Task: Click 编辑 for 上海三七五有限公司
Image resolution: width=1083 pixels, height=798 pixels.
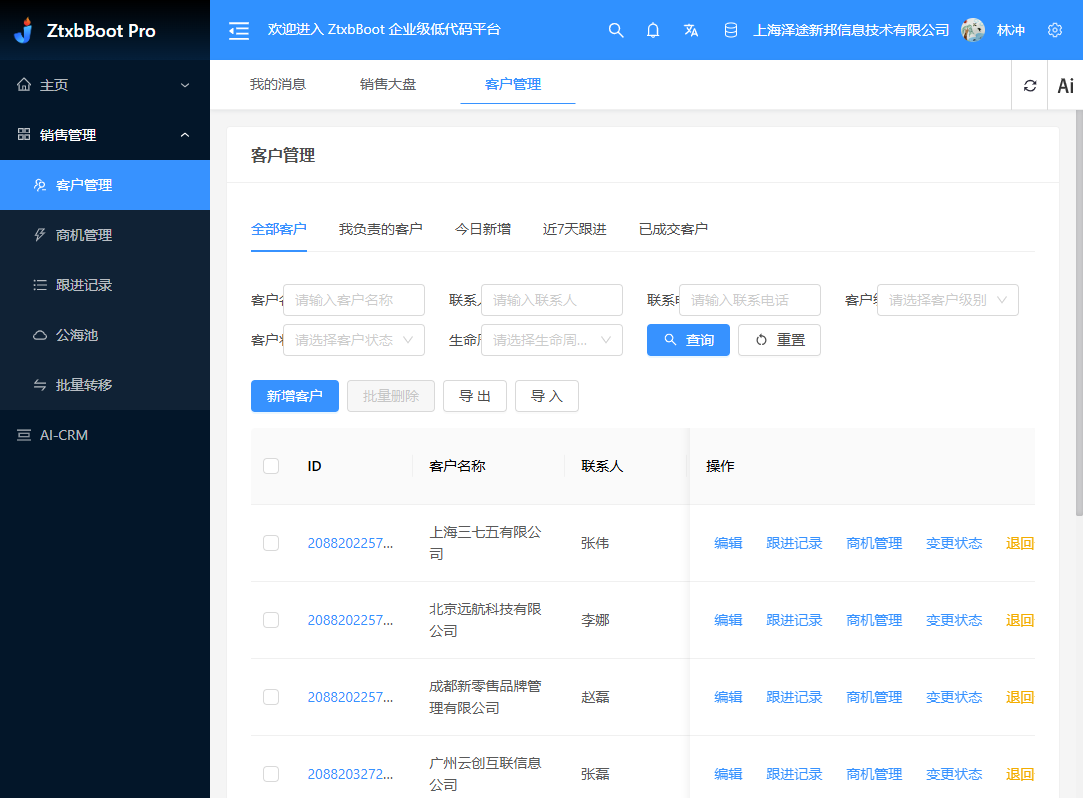Action: (x=728, y=543)
